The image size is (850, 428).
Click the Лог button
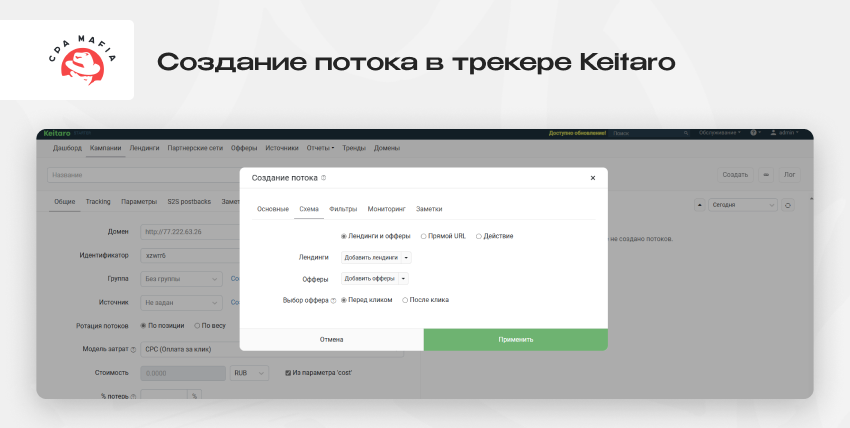click(x=789, y=175)
